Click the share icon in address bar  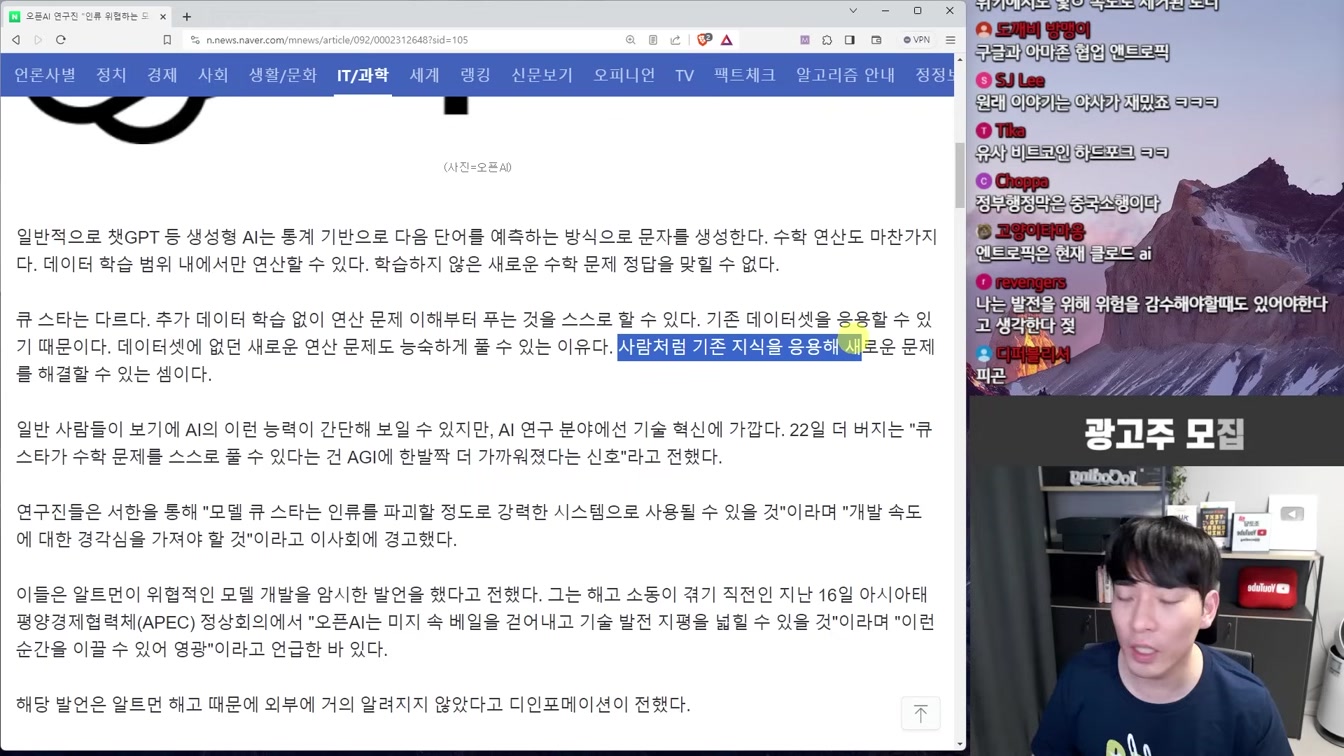coord(675,40)
